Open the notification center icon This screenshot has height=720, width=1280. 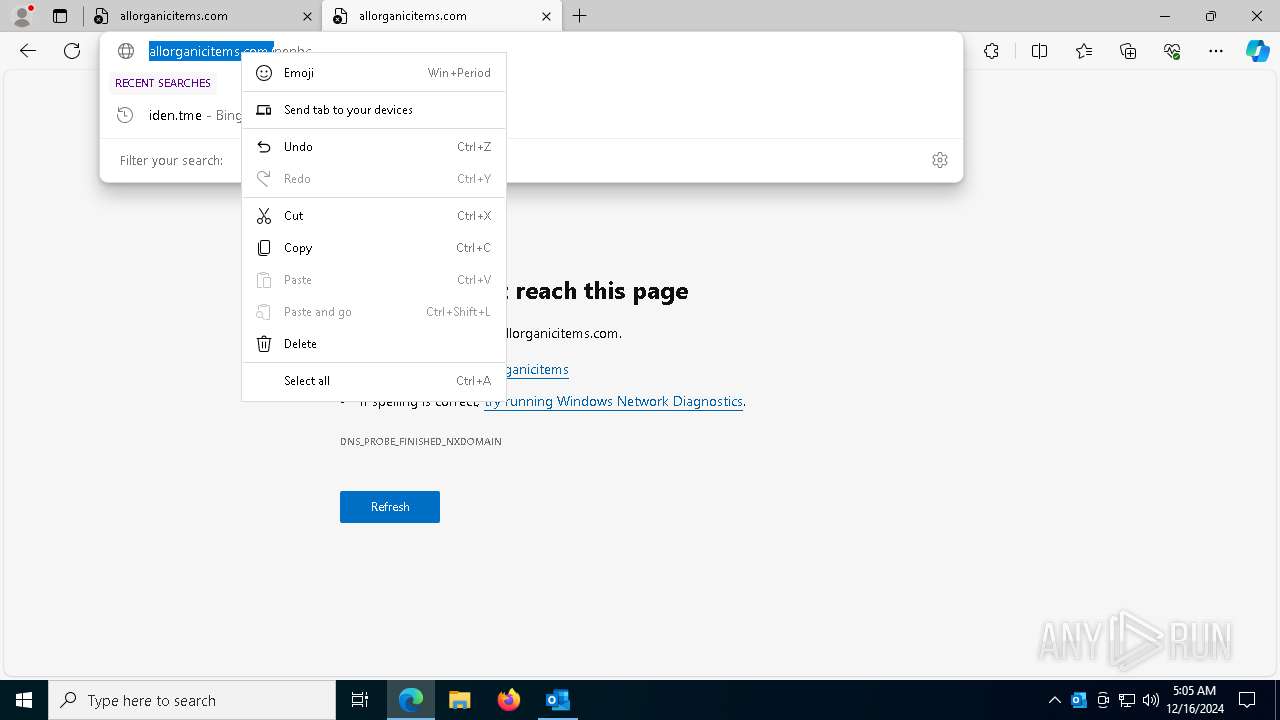(1247, 700)
